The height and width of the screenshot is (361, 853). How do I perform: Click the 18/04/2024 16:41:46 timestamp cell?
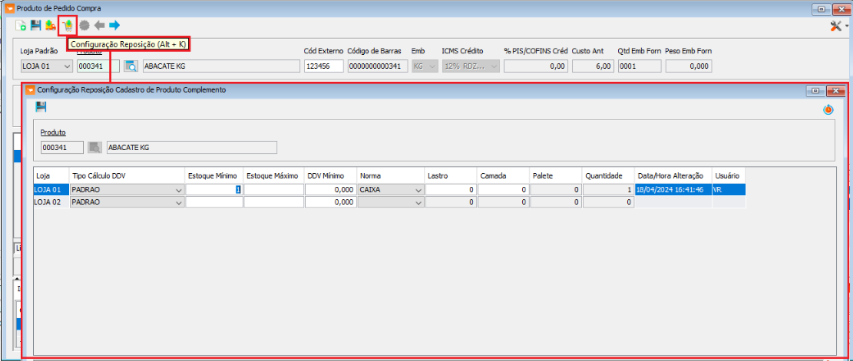[673, 190]
